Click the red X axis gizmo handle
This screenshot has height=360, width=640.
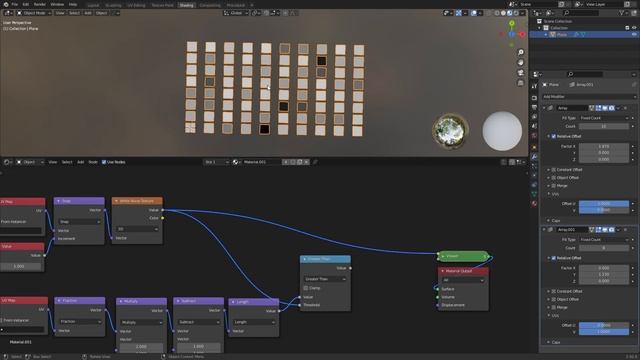coord(522,35)
